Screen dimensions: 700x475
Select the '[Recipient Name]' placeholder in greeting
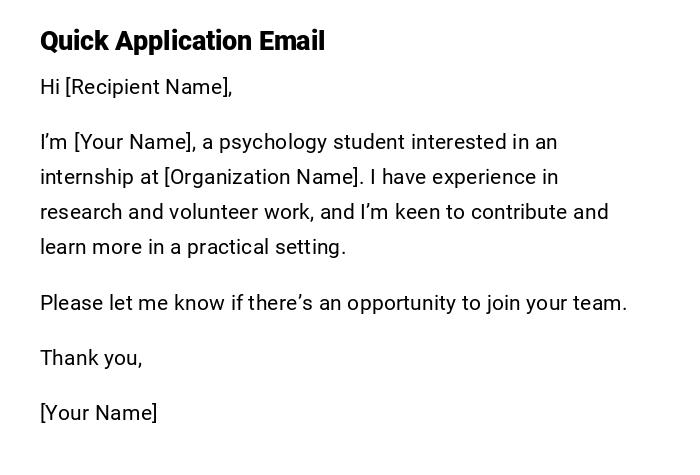click(x=148, y=87)
